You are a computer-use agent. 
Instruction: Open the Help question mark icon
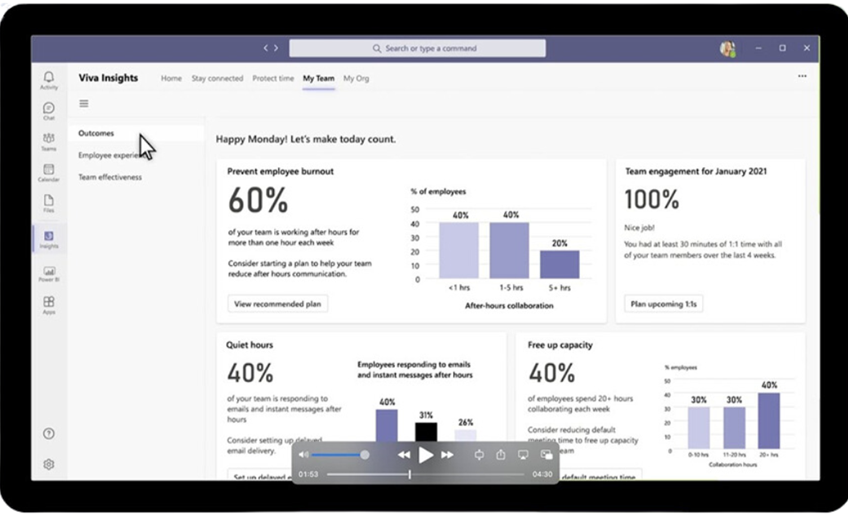[49, 433]
